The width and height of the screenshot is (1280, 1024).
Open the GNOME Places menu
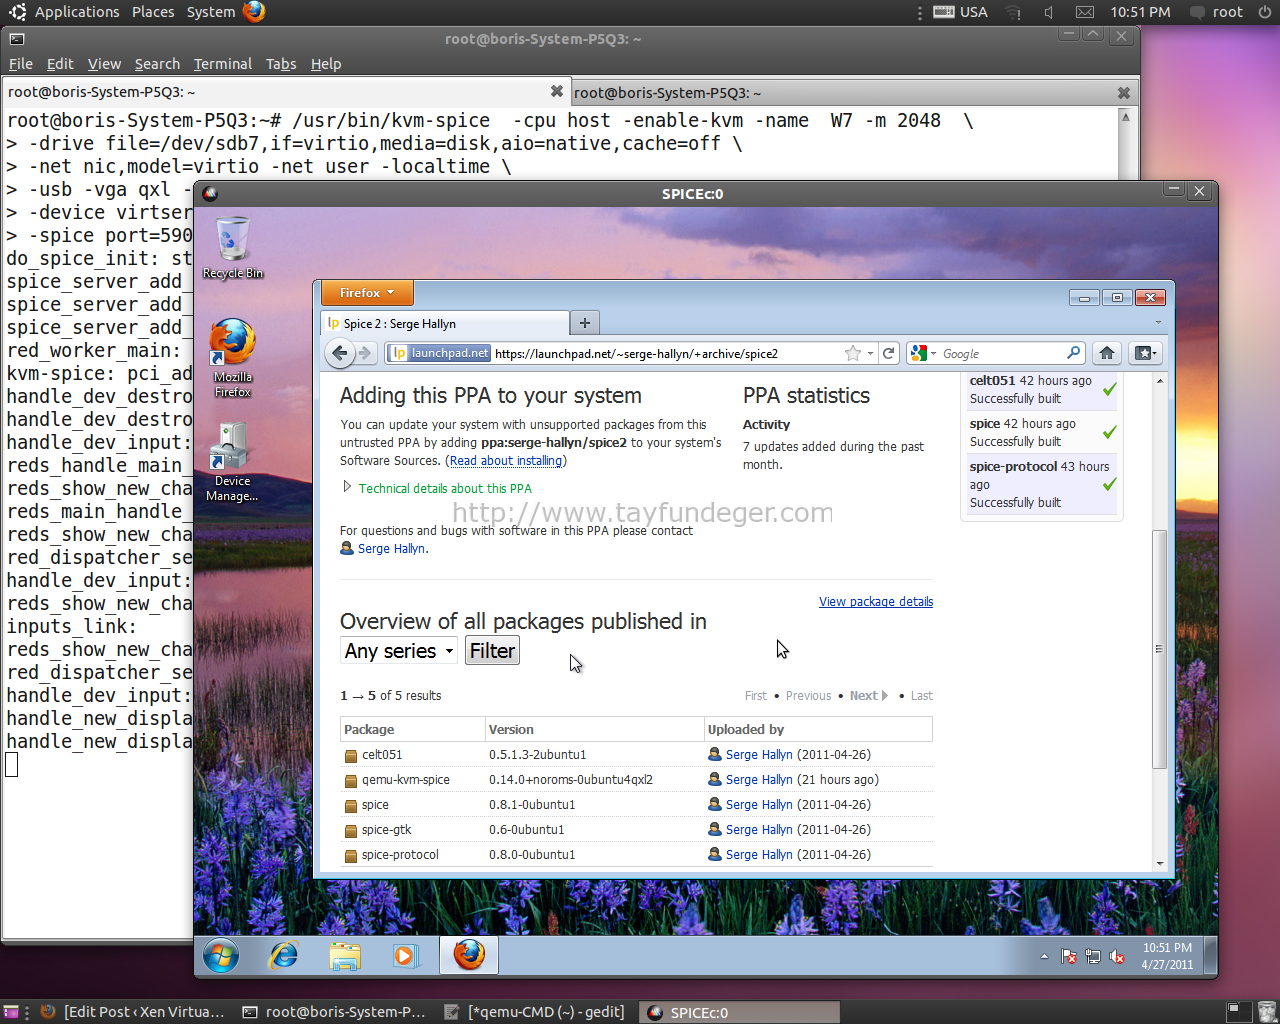(153, 12)
